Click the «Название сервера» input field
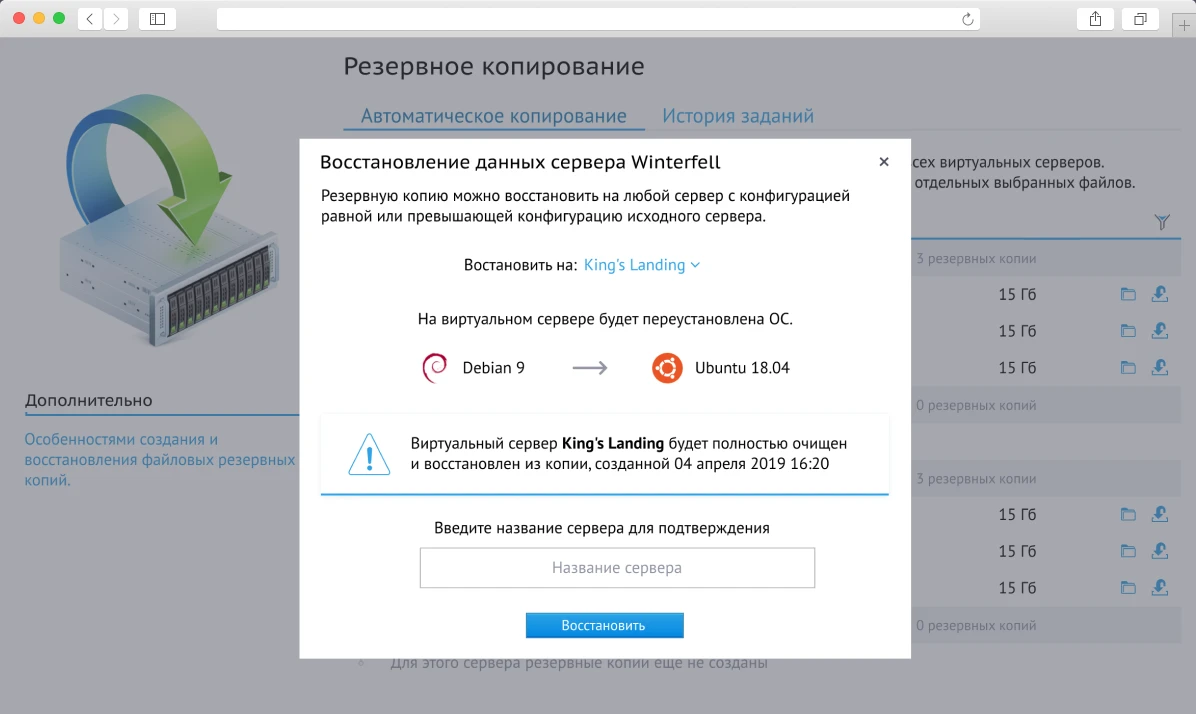The width and height of the screenshot is (1196, 714). point(617,567)
